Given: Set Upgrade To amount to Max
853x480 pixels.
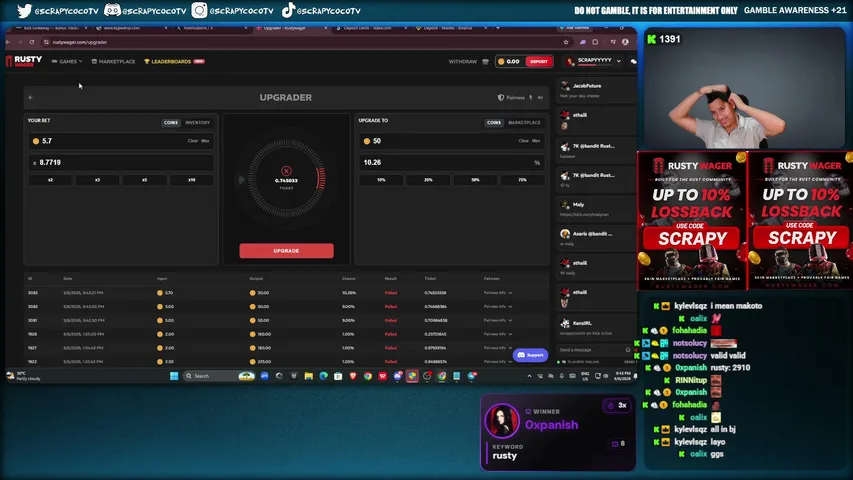Looking at the screenshot, I should 536,141.
